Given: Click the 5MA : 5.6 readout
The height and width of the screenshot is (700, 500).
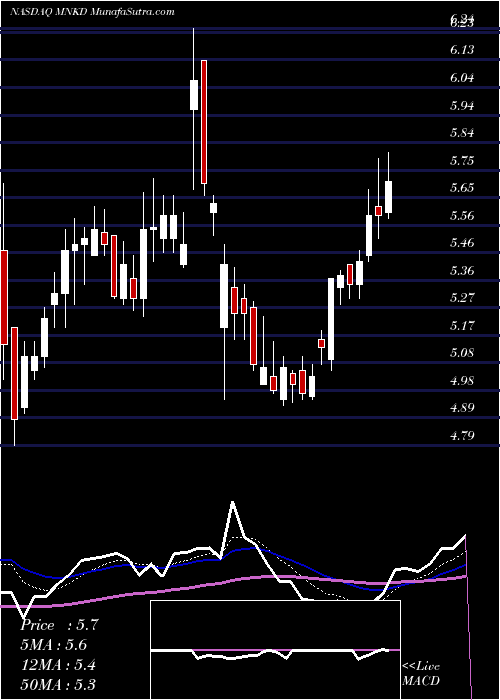Looking at the screenshot, I should coord(54,645).
